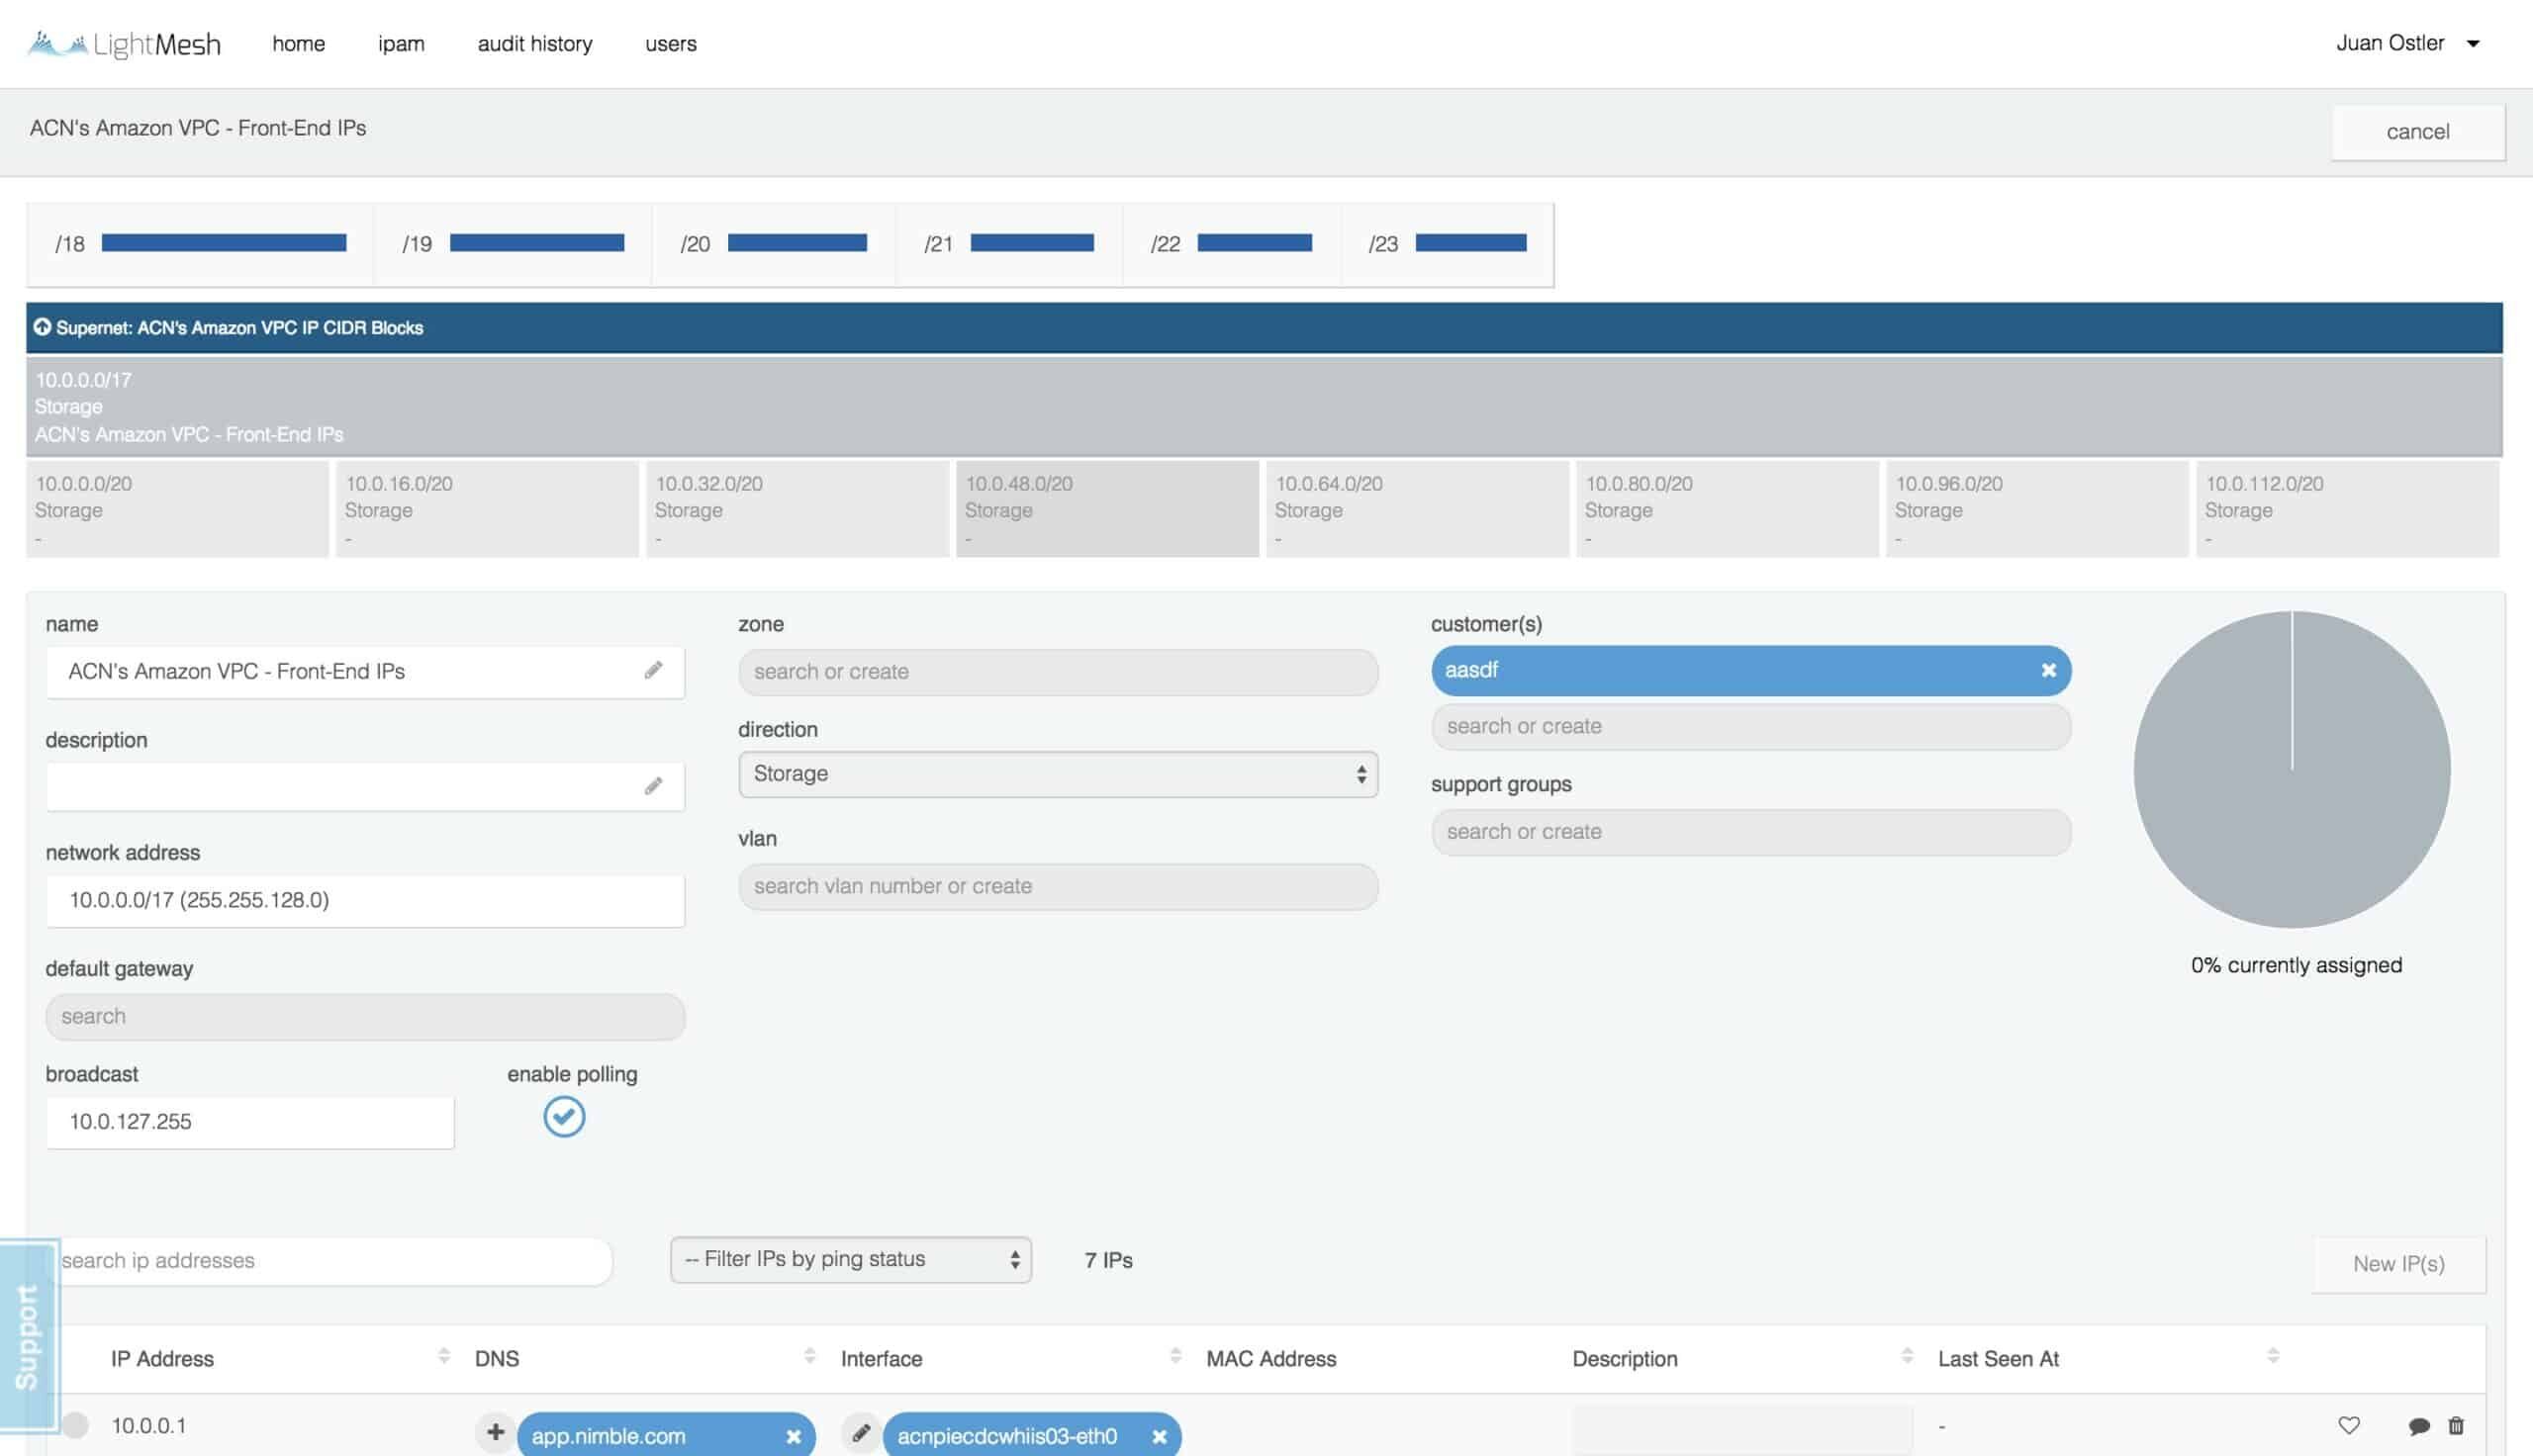Click the support groups search field
Image resolution: width=2533 pixels, height=1456 pixels.
[x=1751, y=832]
